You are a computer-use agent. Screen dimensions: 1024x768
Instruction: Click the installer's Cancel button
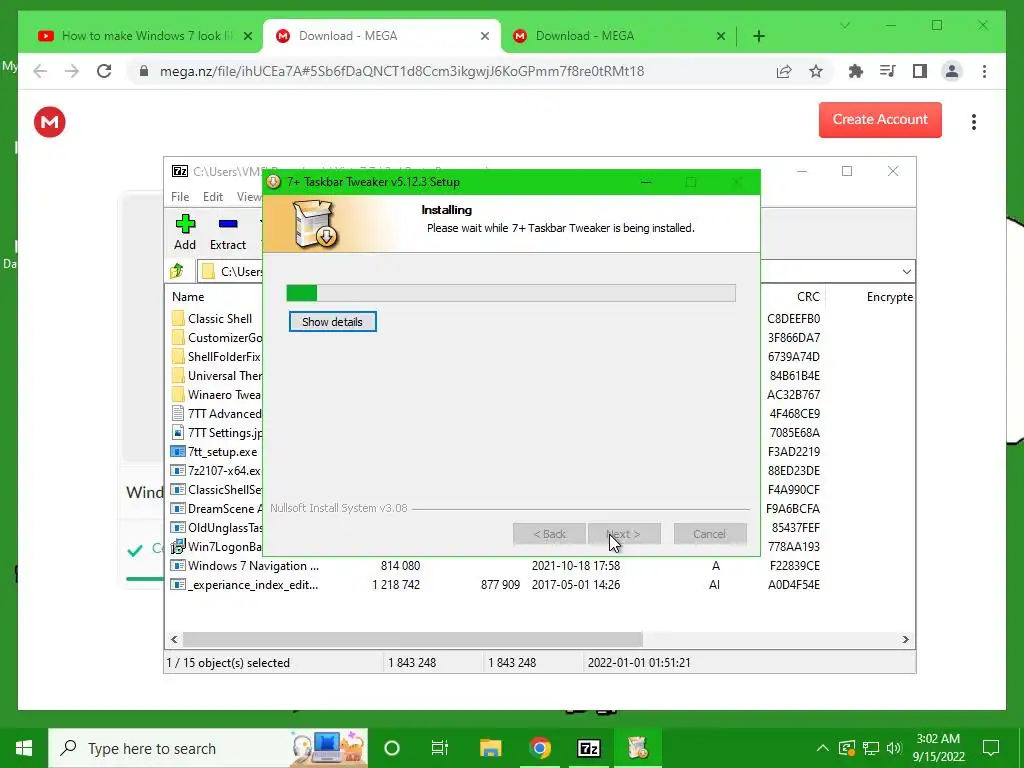click(x=709, y=534)
